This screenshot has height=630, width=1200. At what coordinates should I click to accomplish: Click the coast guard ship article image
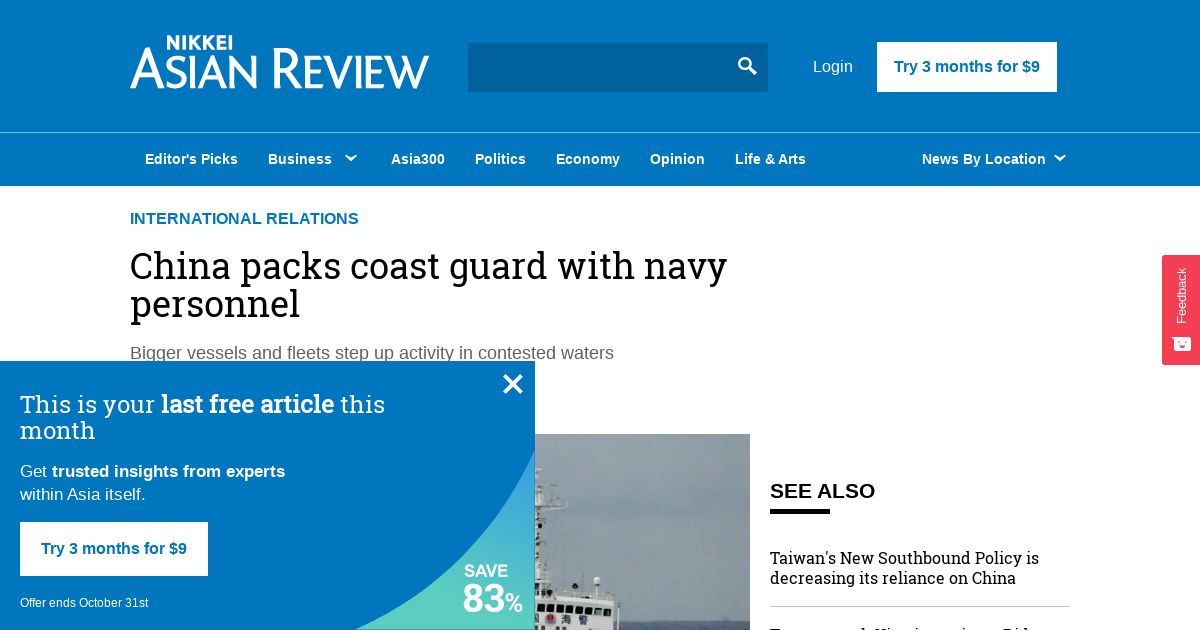pyautogui.click(x=642, y=532)
